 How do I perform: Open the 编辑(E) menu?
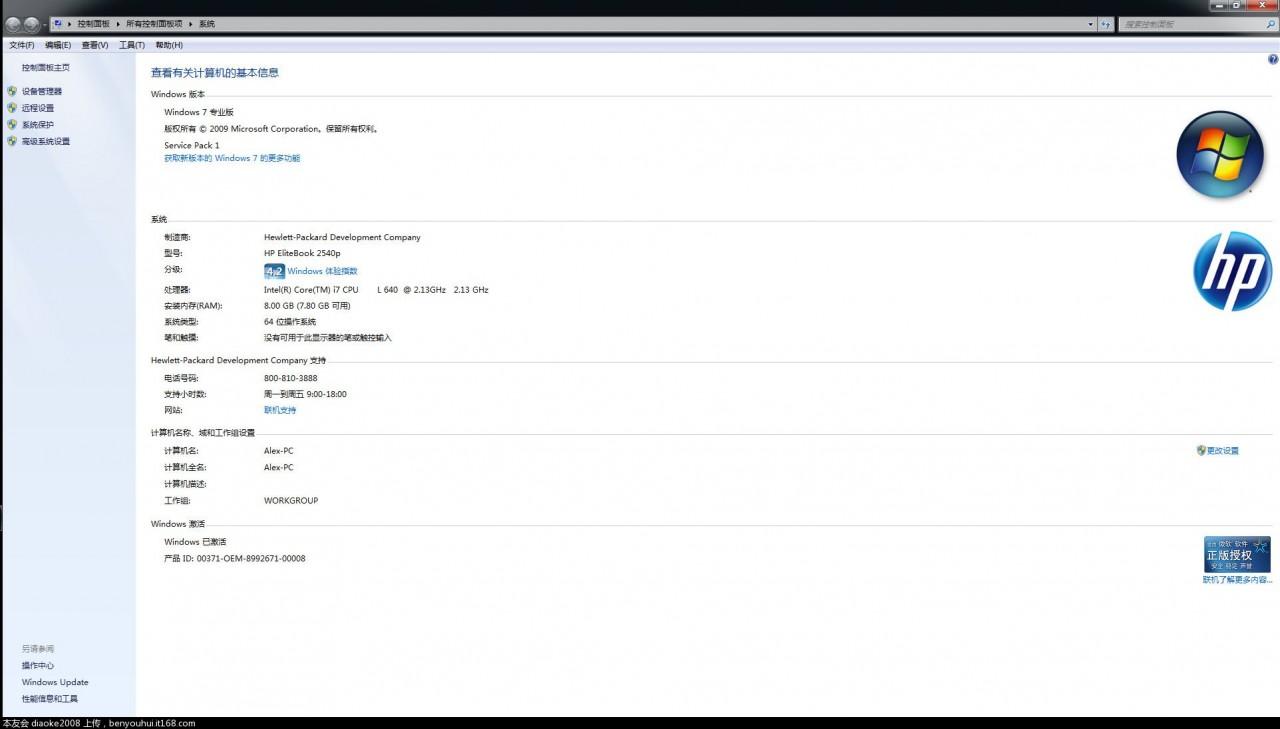pyautogui.click(x=58, y=45)
